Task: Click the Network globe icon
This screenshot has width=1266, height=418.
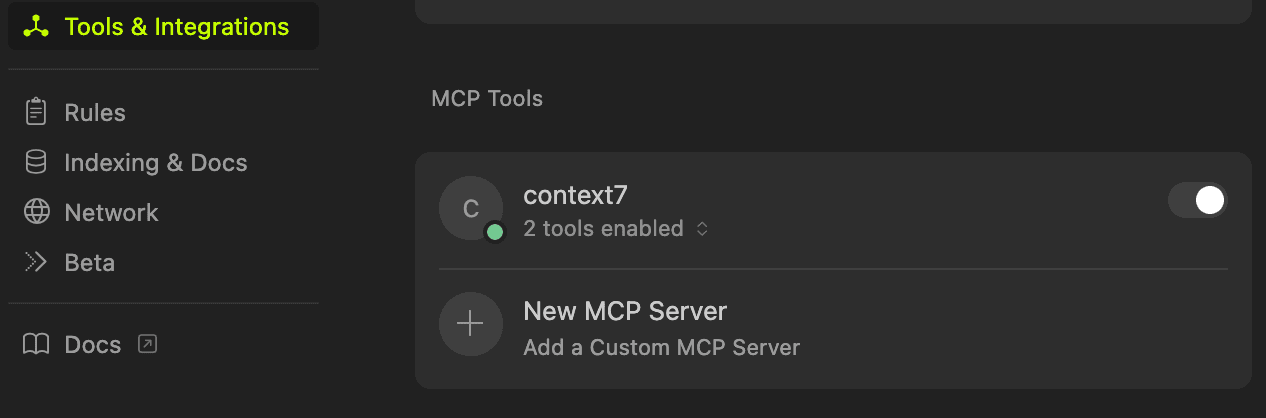Action: click(36, 212)
